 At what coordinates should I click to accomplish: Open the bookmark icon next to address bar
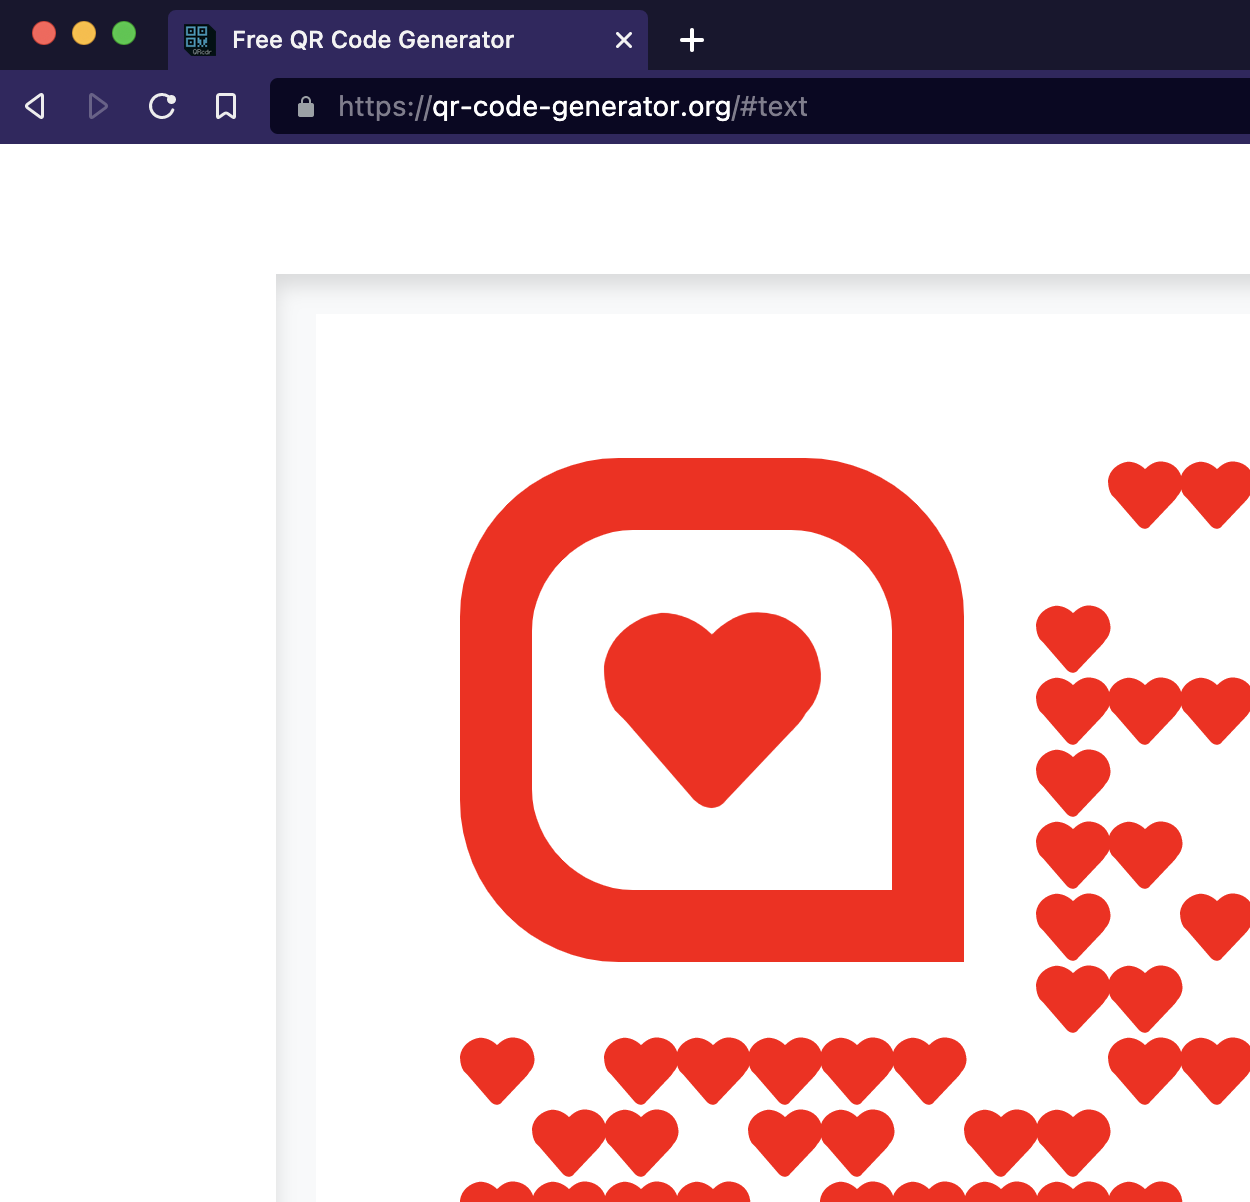226,106
